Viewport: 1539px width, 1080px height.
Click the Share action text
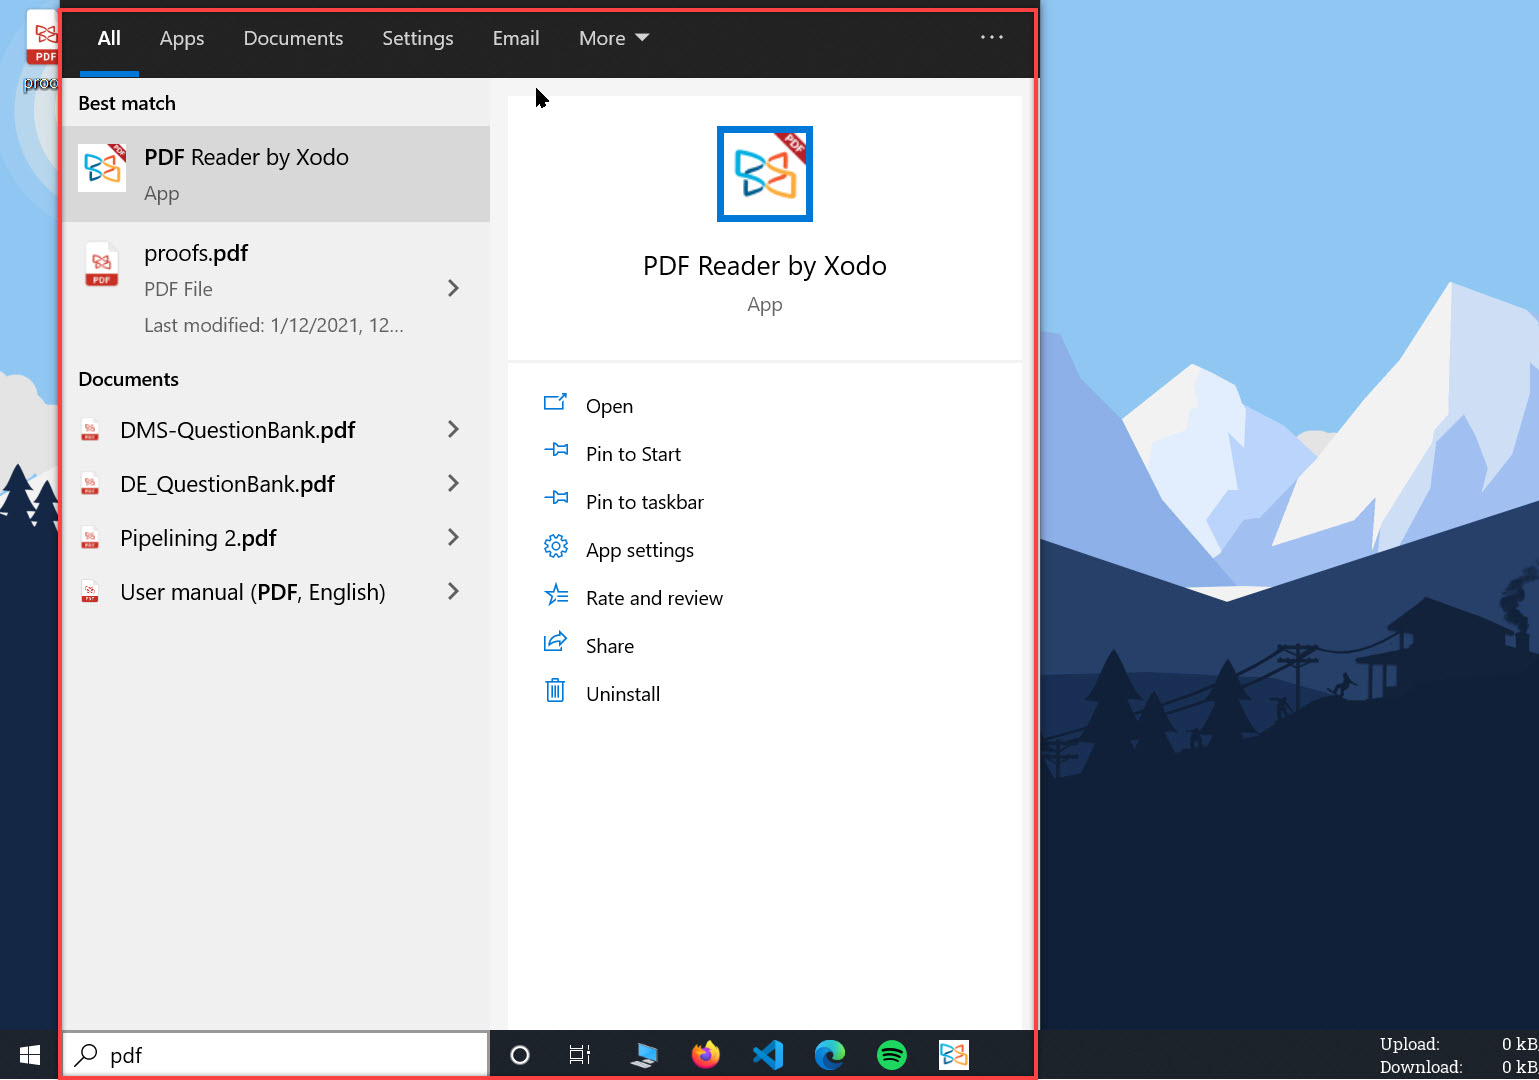[610, 646]
